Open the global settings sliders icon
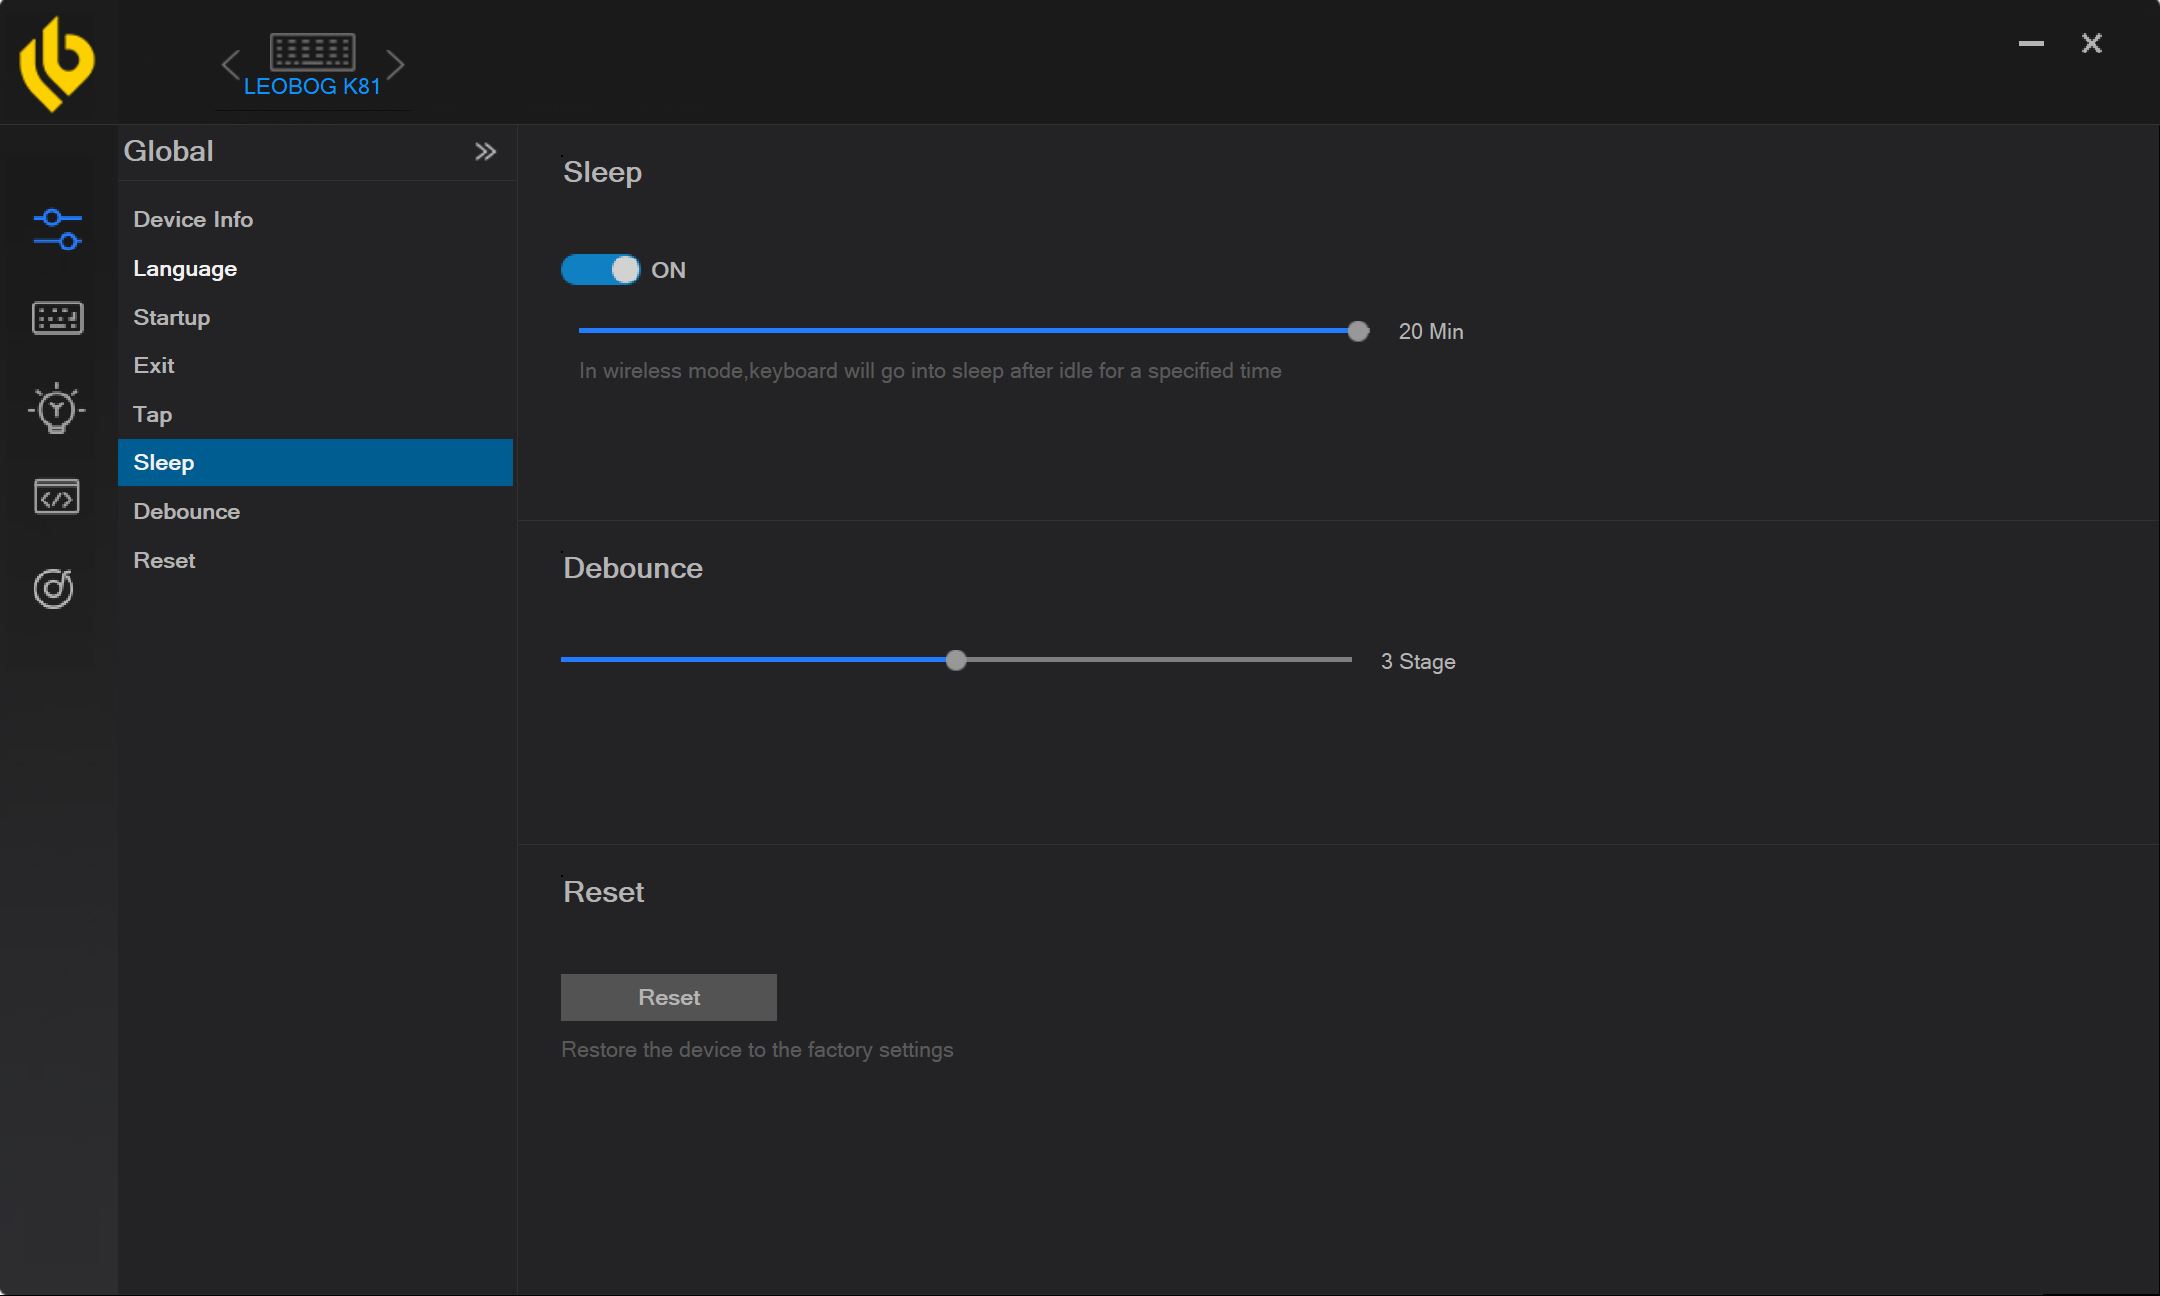Viewport: 2160px width, 1296px height. [x=57, y=229]
